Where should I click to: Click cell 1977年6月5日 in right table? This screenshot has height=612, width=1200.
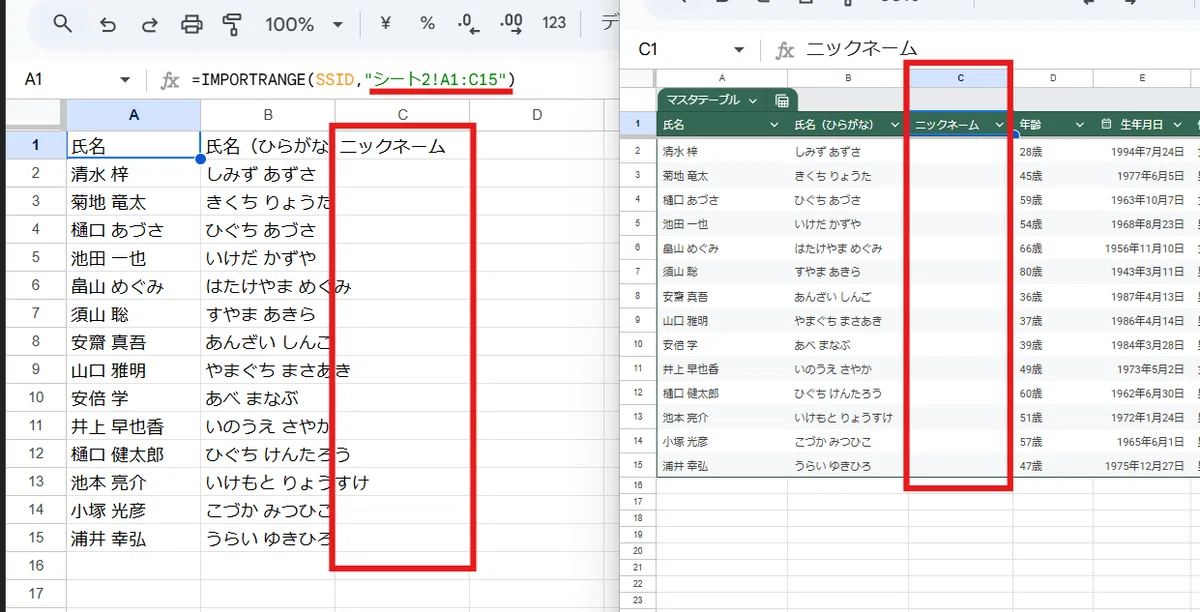point(1142,175)
